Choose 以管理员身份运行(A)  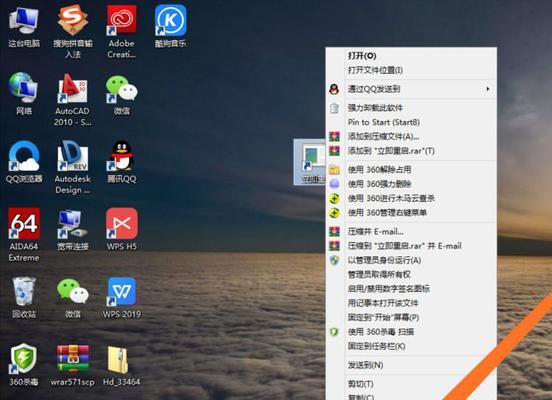(x=411, y=261)
